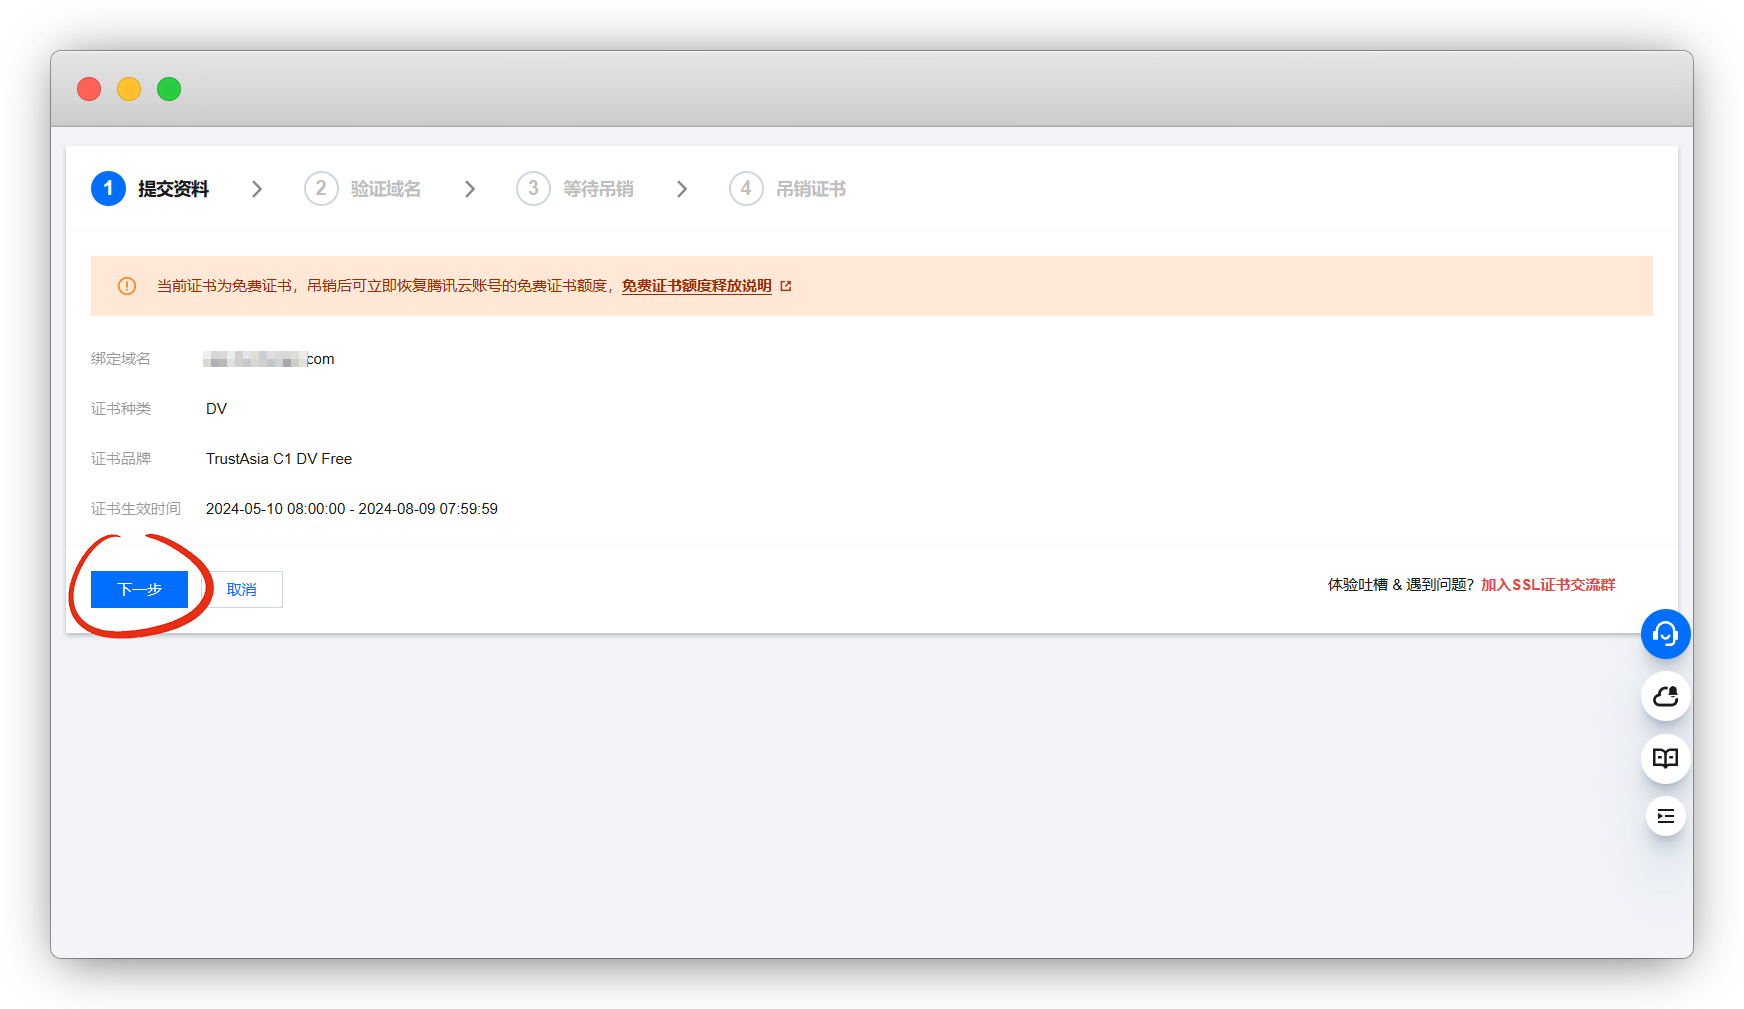Click the list menu floating icon

click(1665, 816)
